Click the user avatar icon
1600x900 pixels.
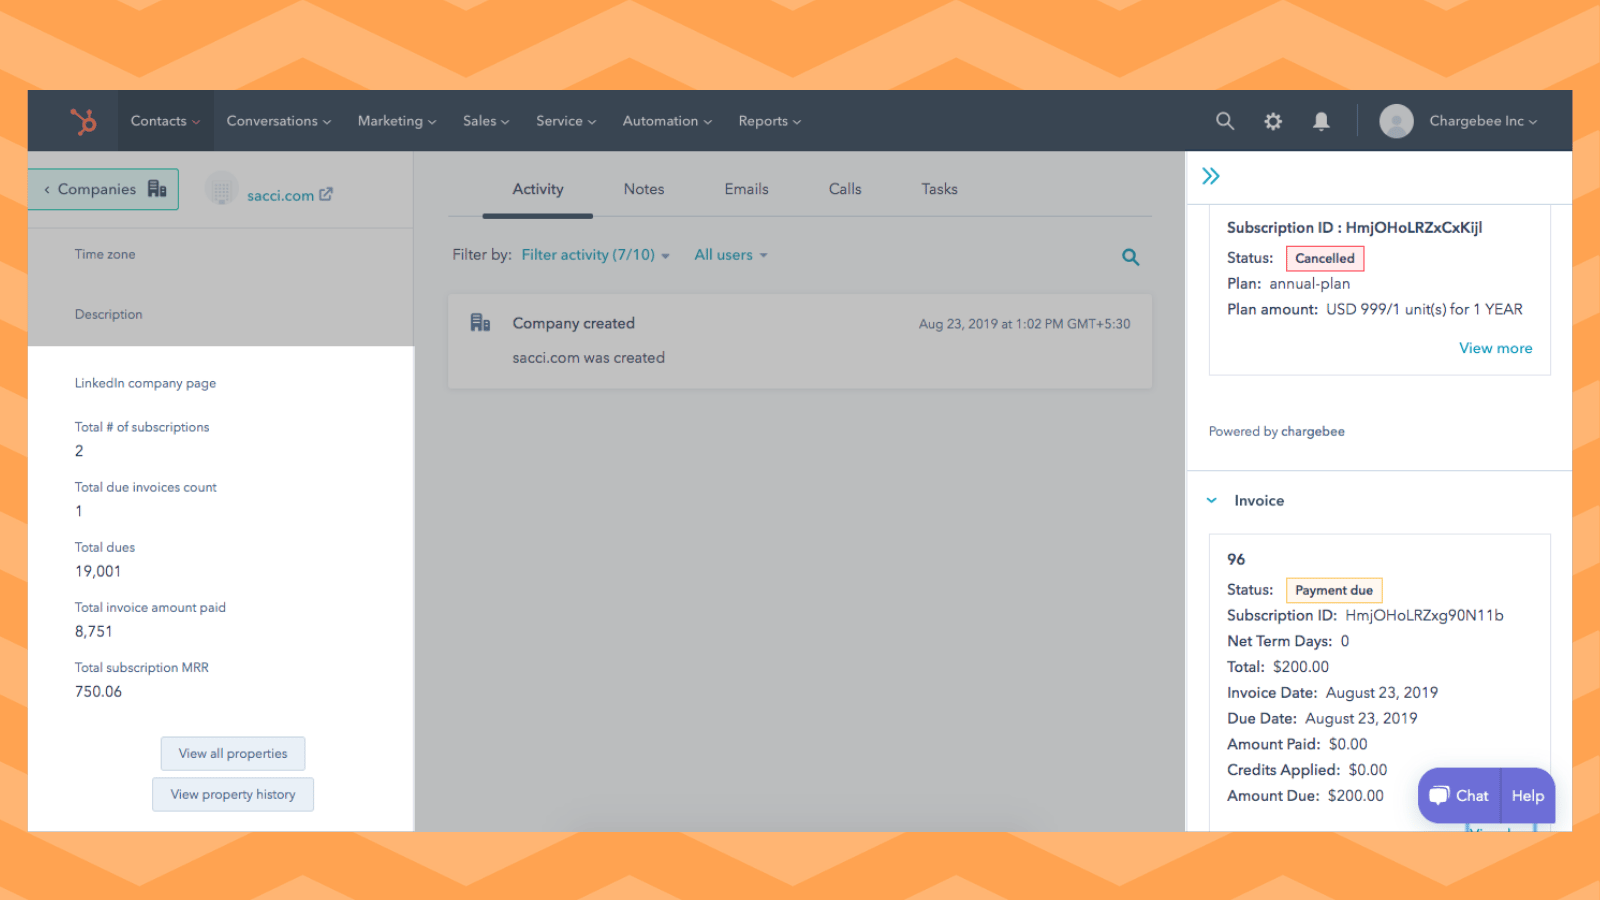point(1396,121)
